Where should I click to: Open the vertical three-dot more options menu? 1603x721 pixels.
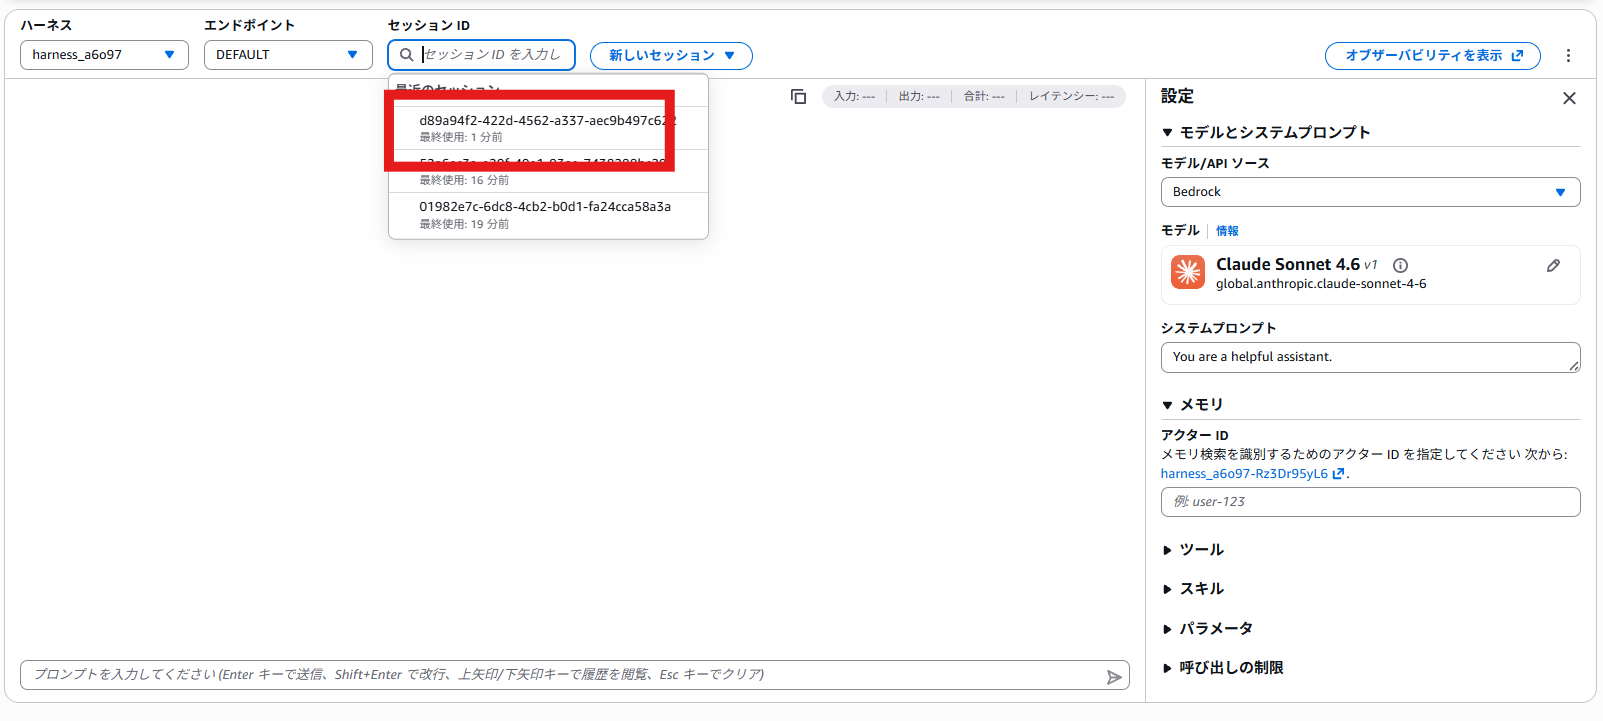pyautogui.click(x=1568, y=56)
